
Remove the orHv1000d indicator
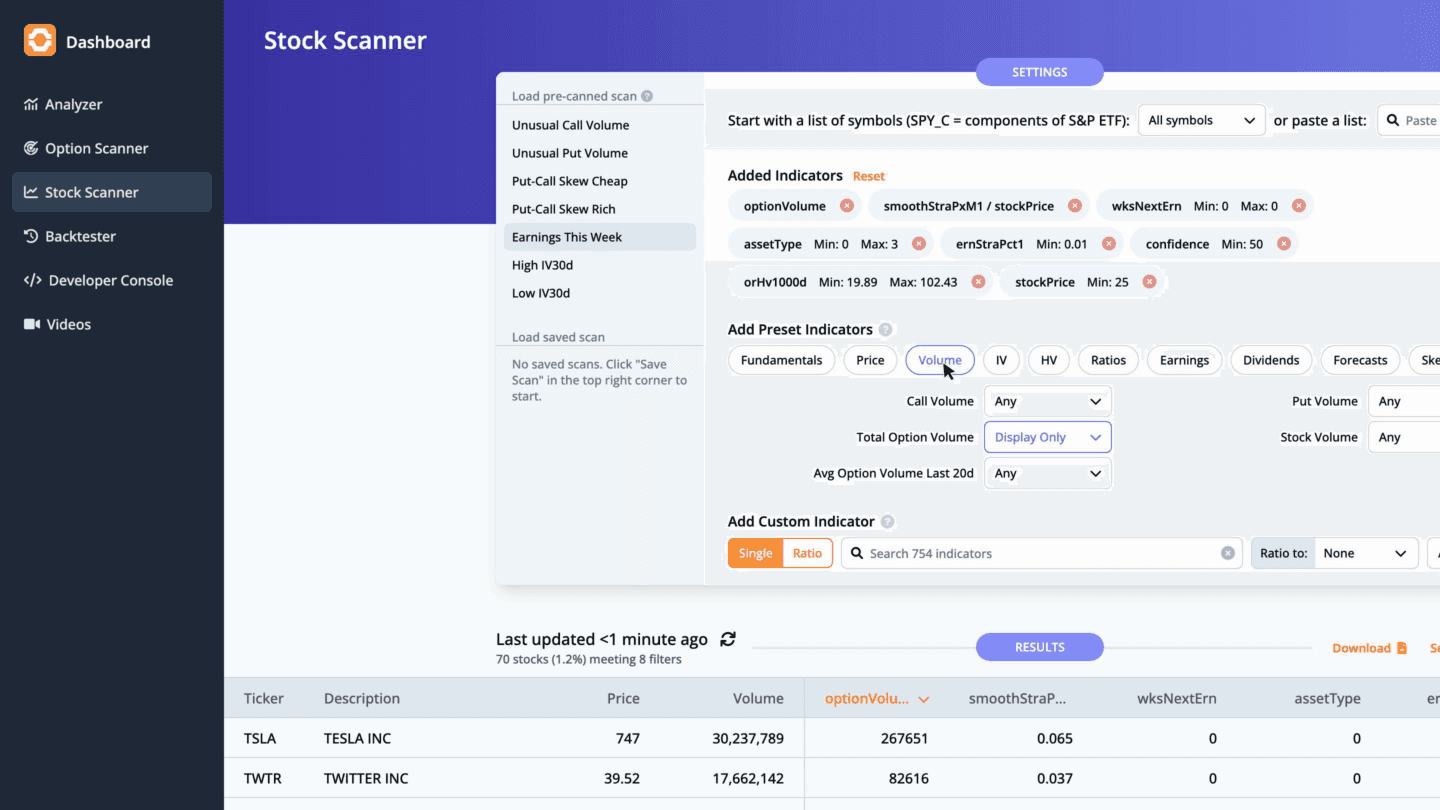(978, 282)
